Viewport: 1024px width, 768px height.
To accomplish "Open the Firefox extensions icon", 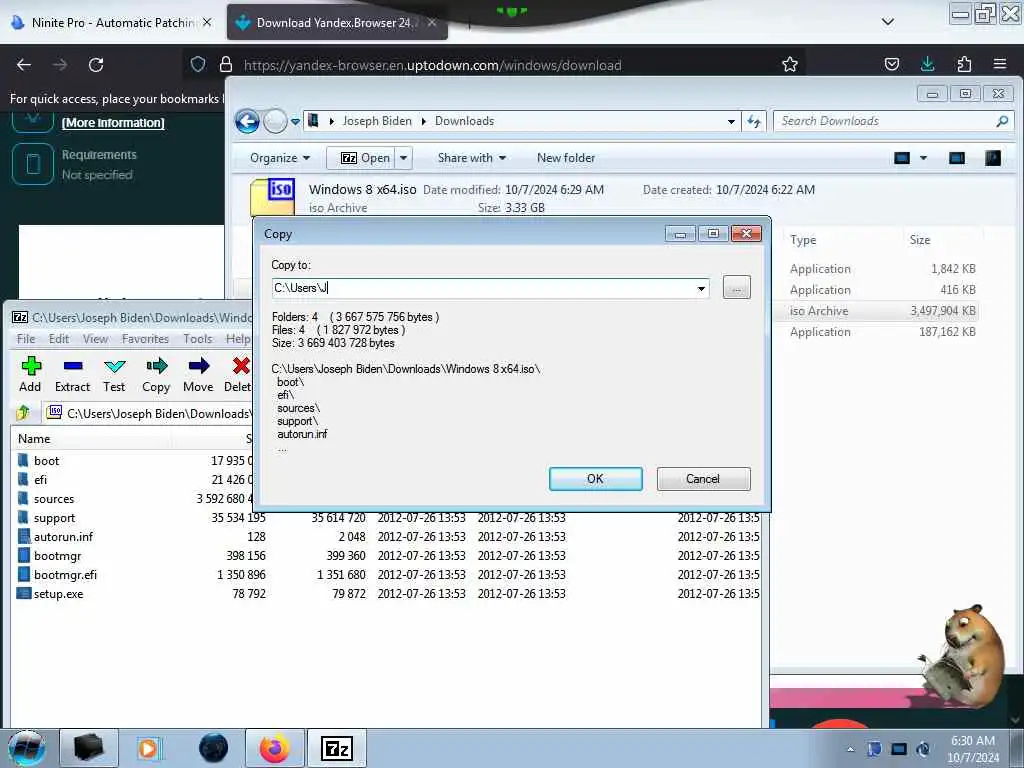I will 964,64.
